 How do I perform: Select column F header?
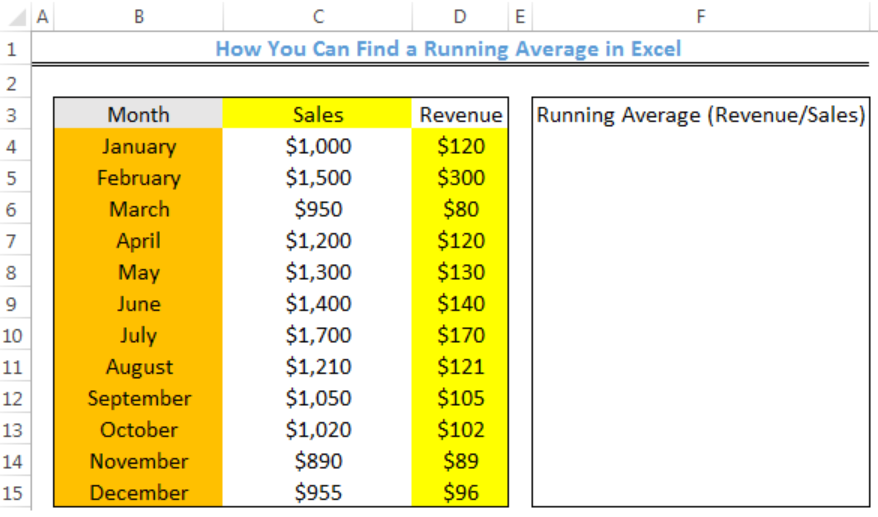tap(700, 16)
